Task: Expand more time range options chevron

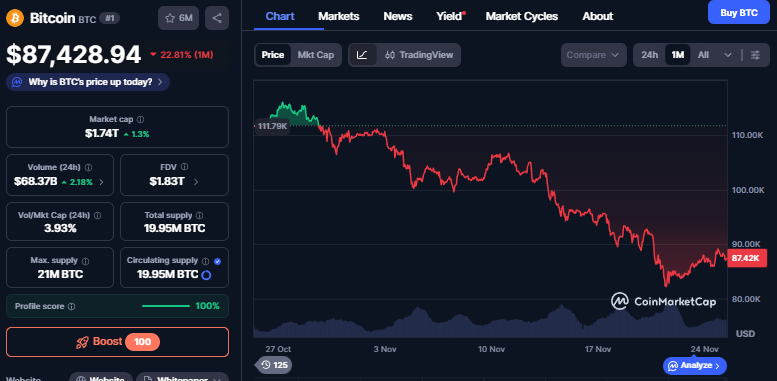Action: pyautogui.click(x=727, y=55)
